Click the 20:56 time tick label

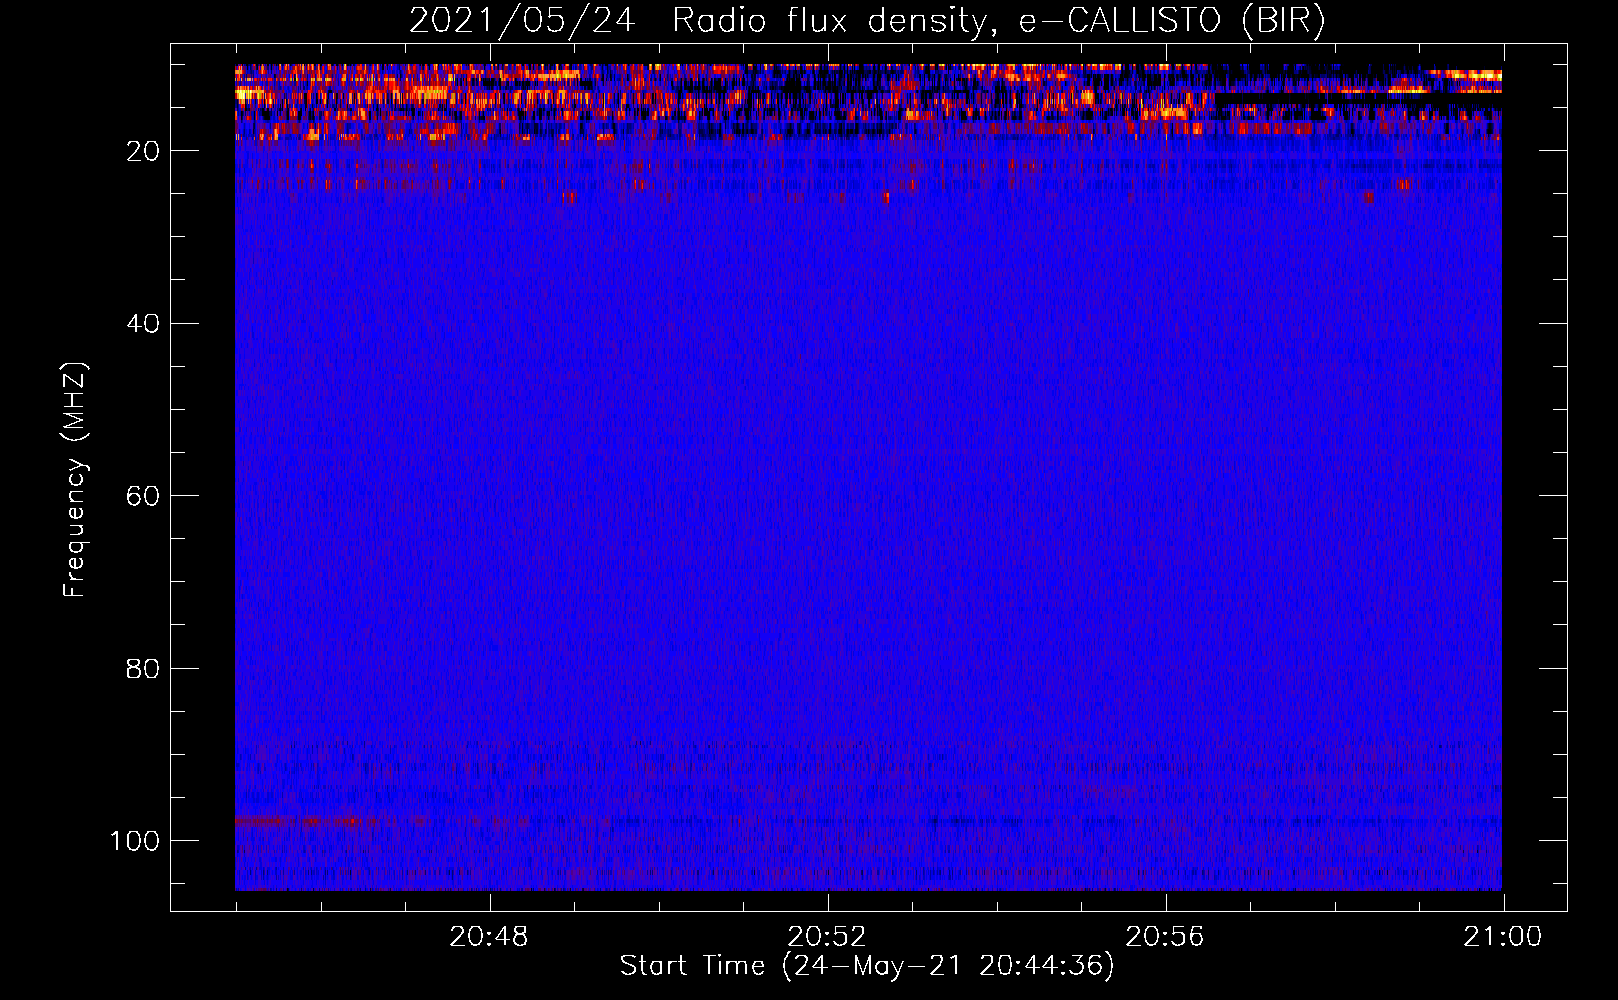[1164, 937]
